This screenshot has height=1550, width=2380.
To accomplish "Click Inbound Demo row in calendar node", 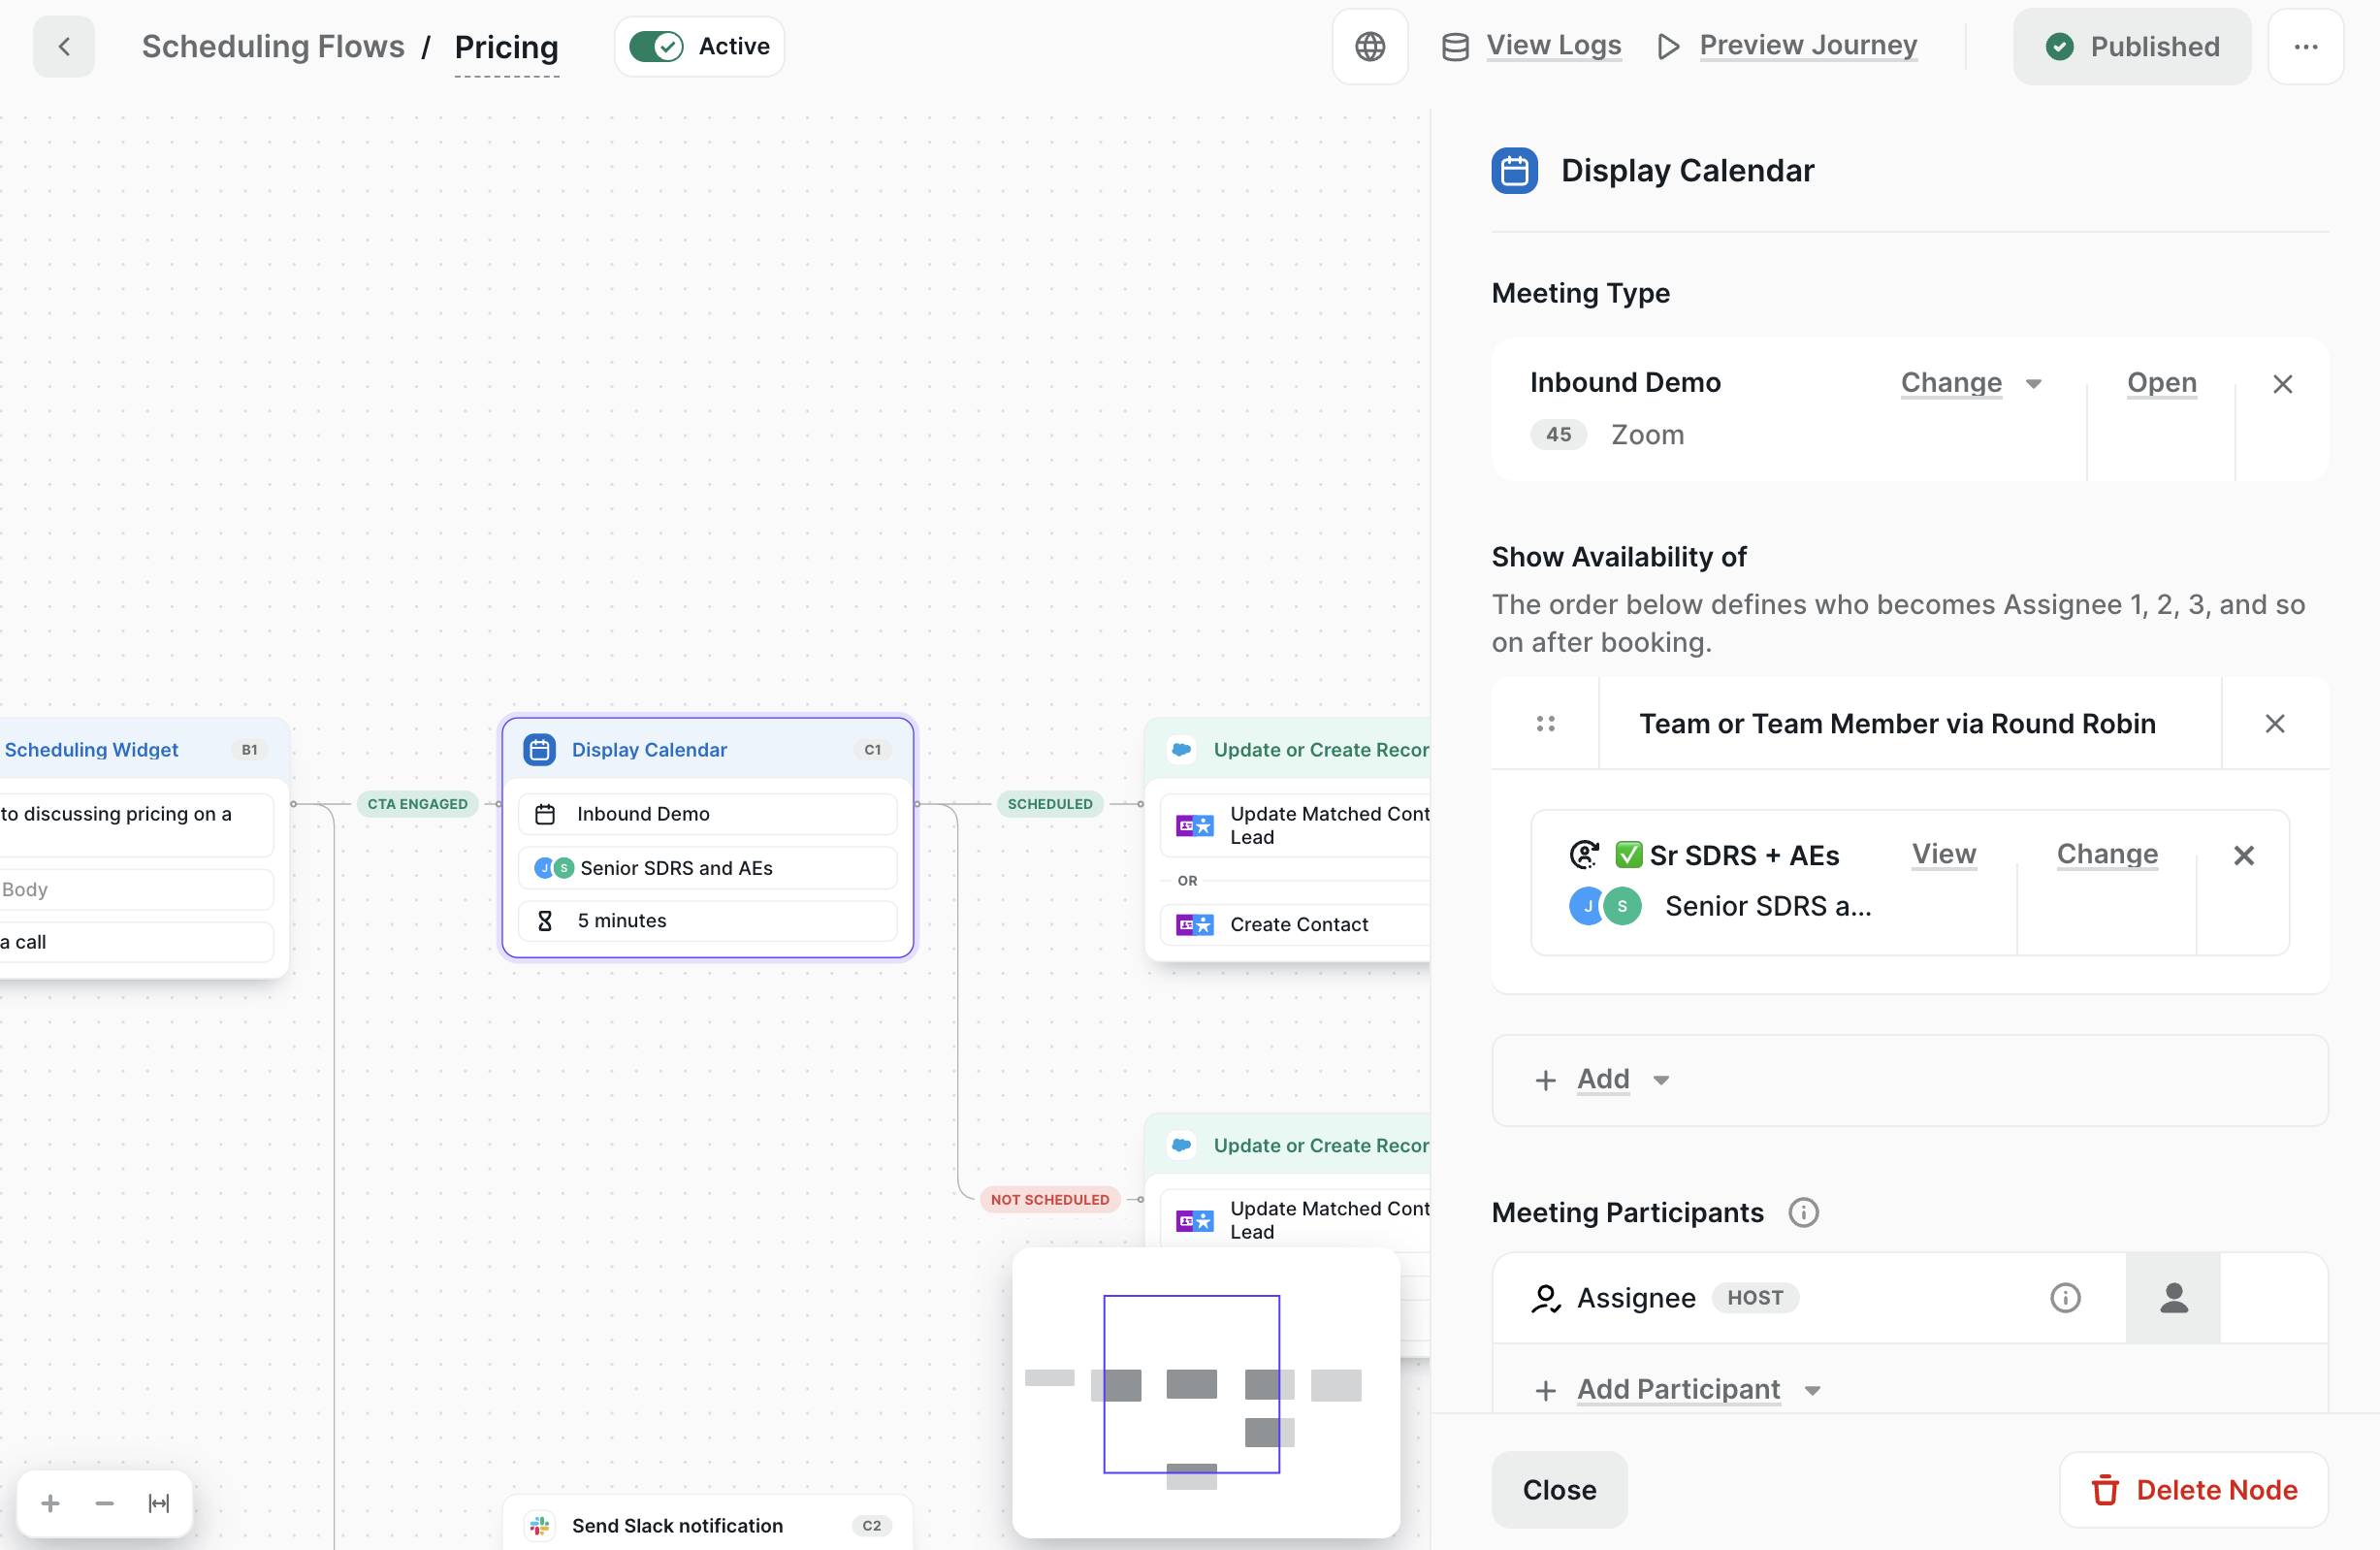I will coord(707,815).
